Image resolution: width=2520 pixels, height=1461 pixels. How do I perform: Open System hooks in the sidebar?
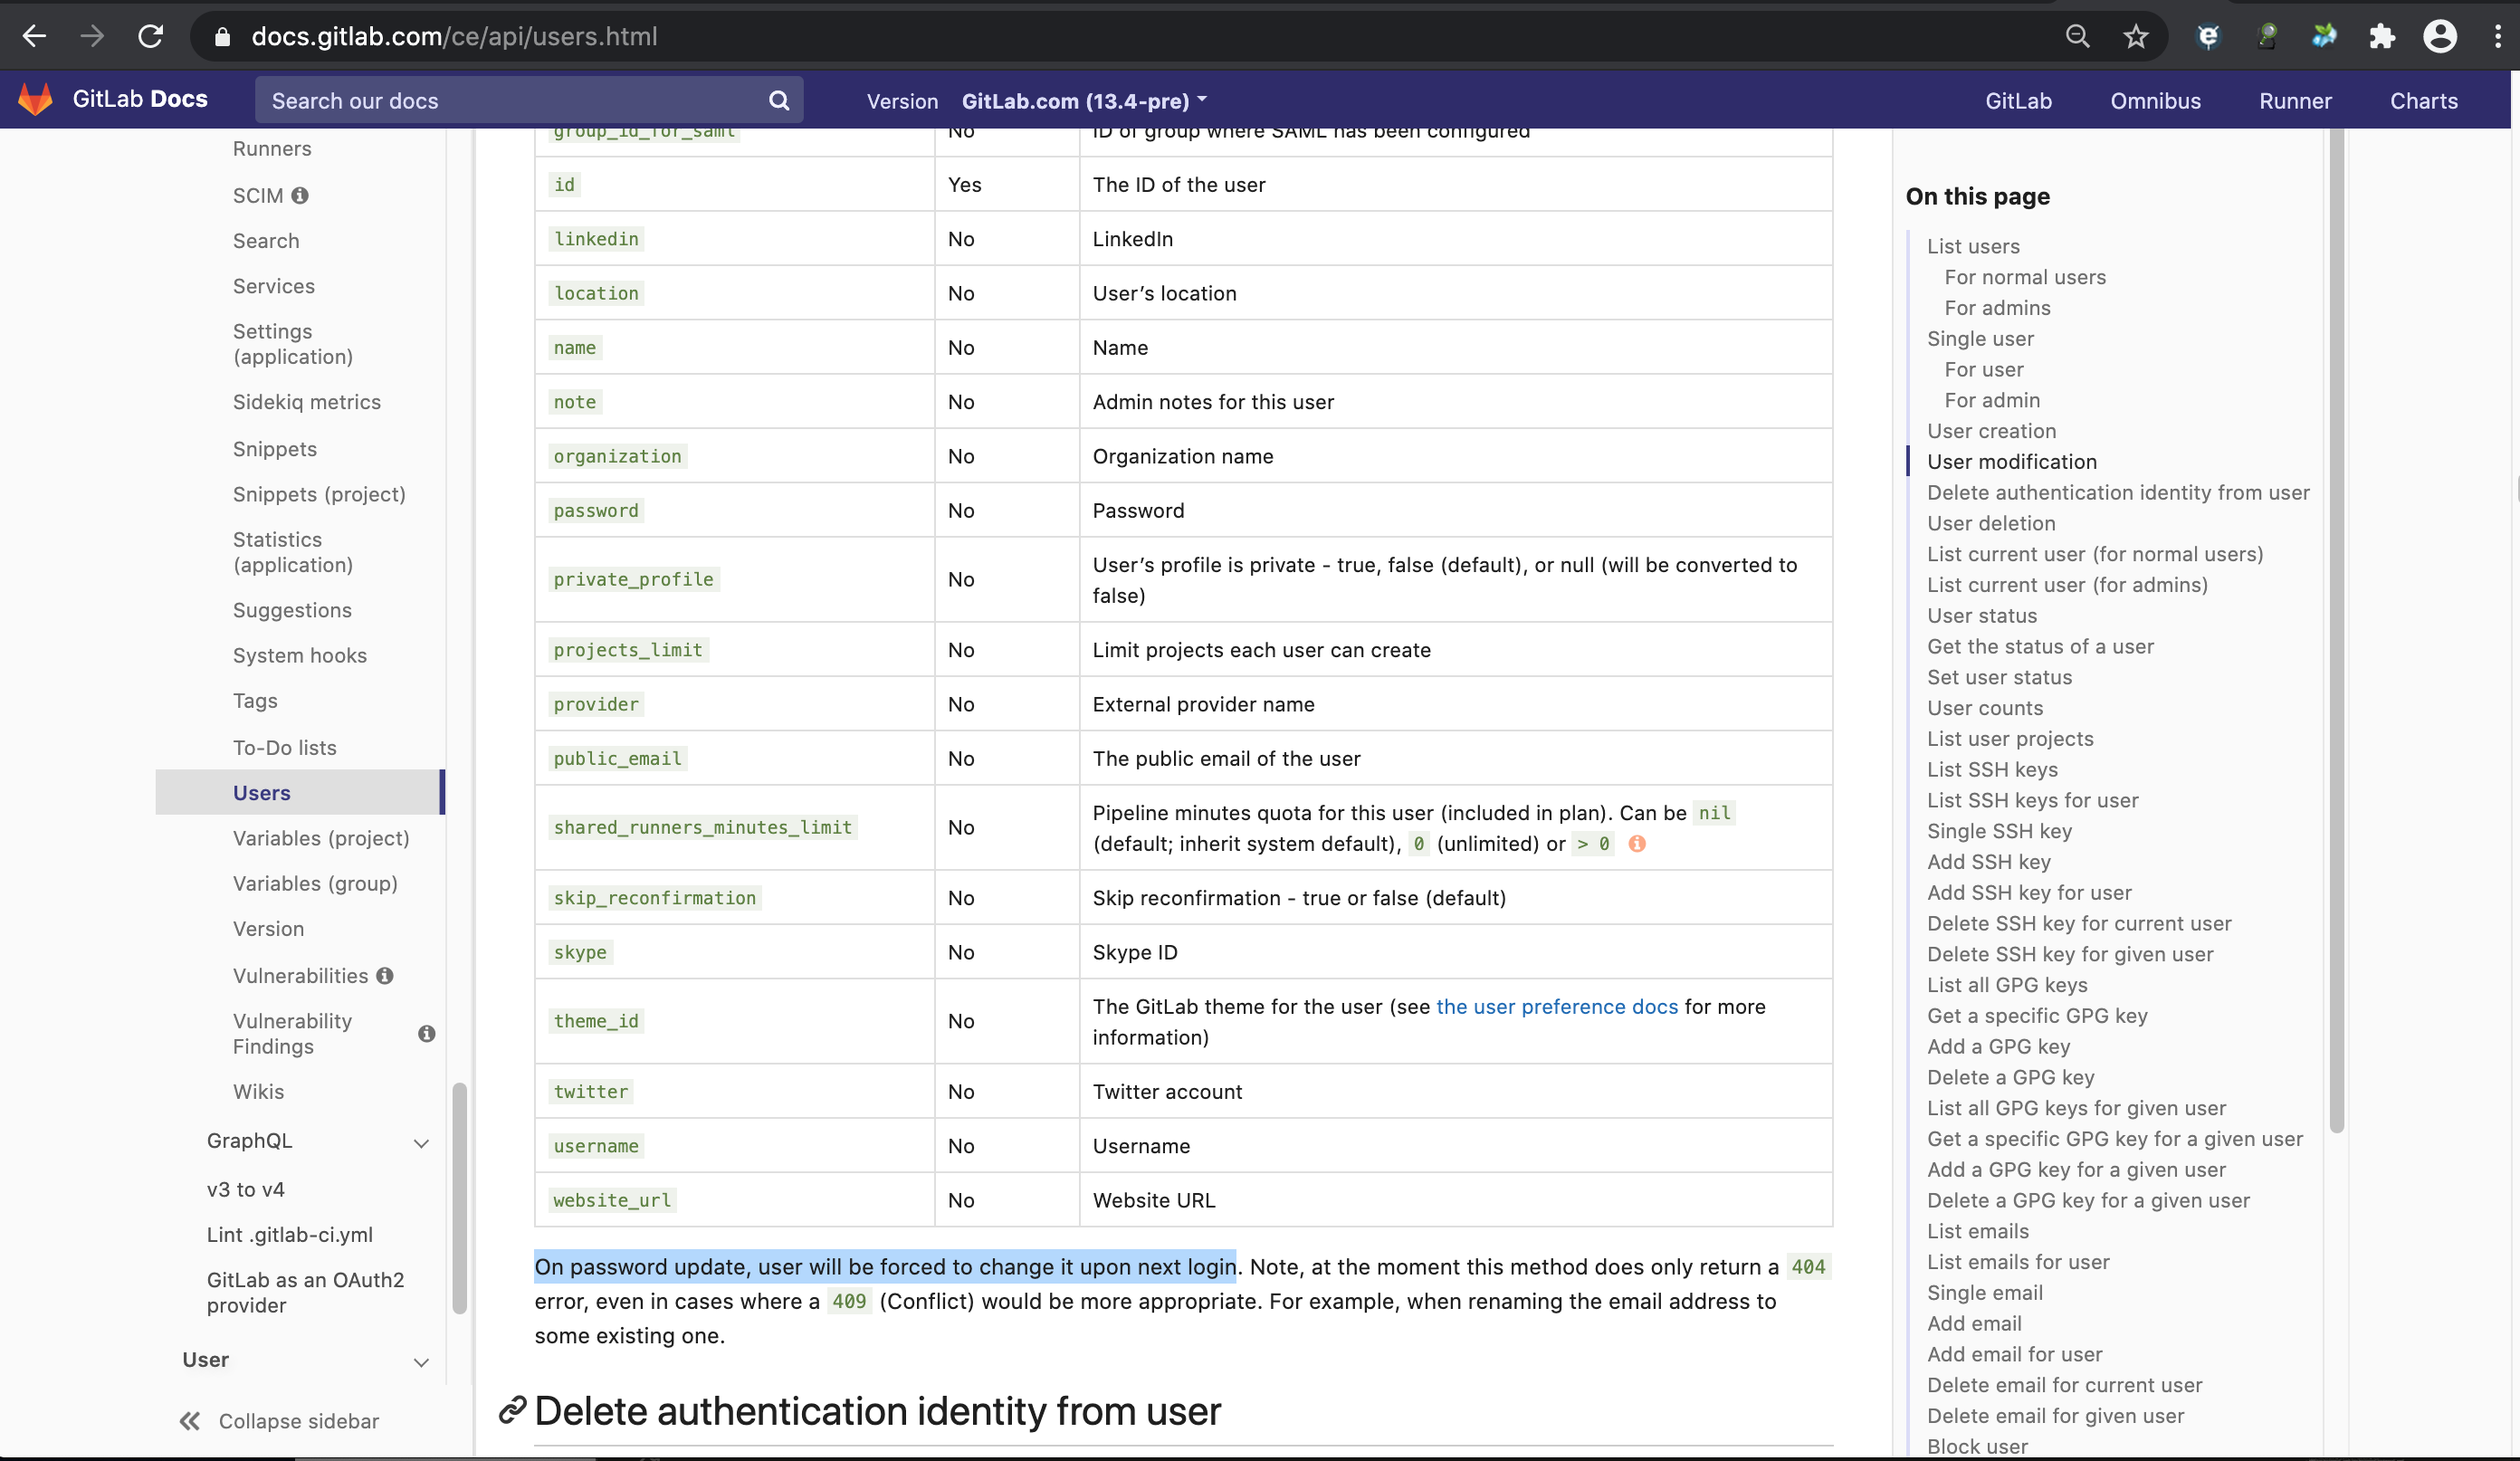click(300, 656)
